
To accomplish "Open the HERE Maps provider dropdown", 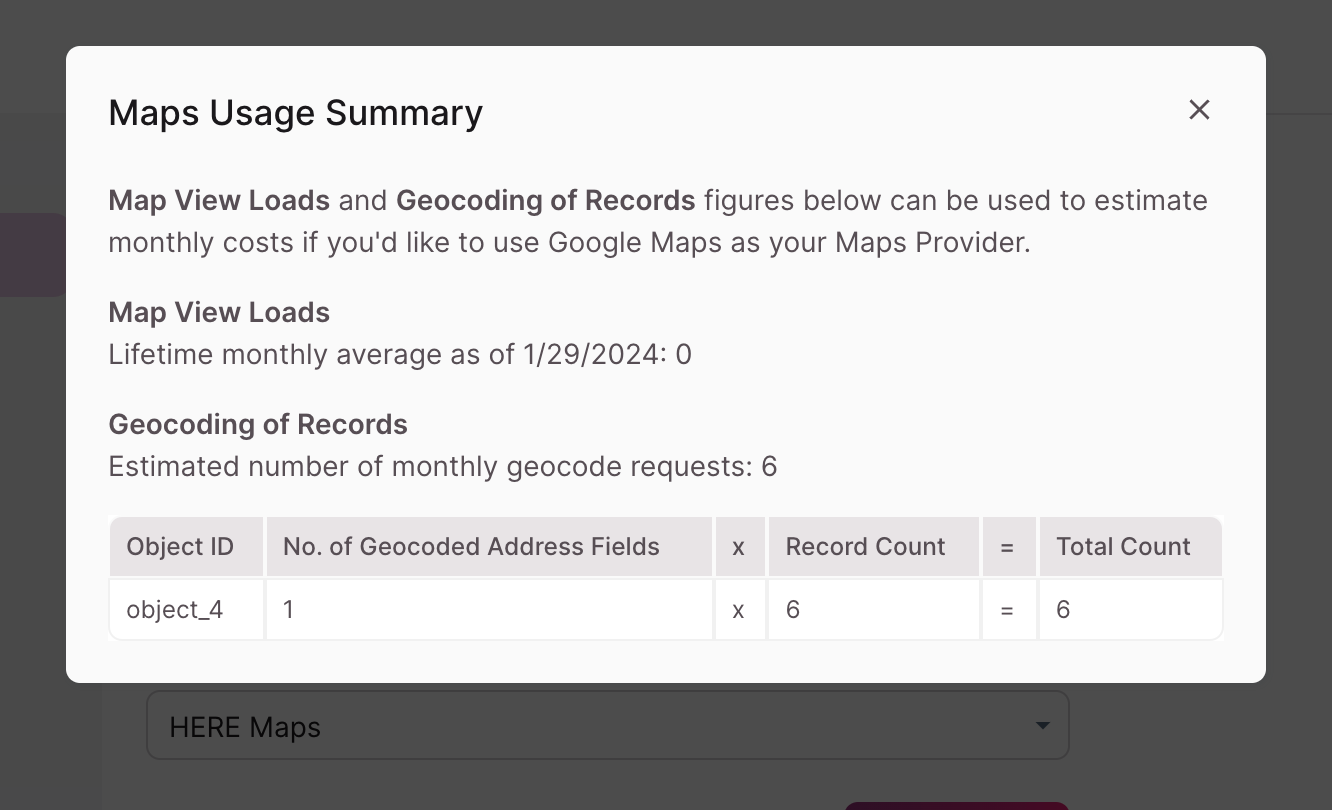I will 606,726.
